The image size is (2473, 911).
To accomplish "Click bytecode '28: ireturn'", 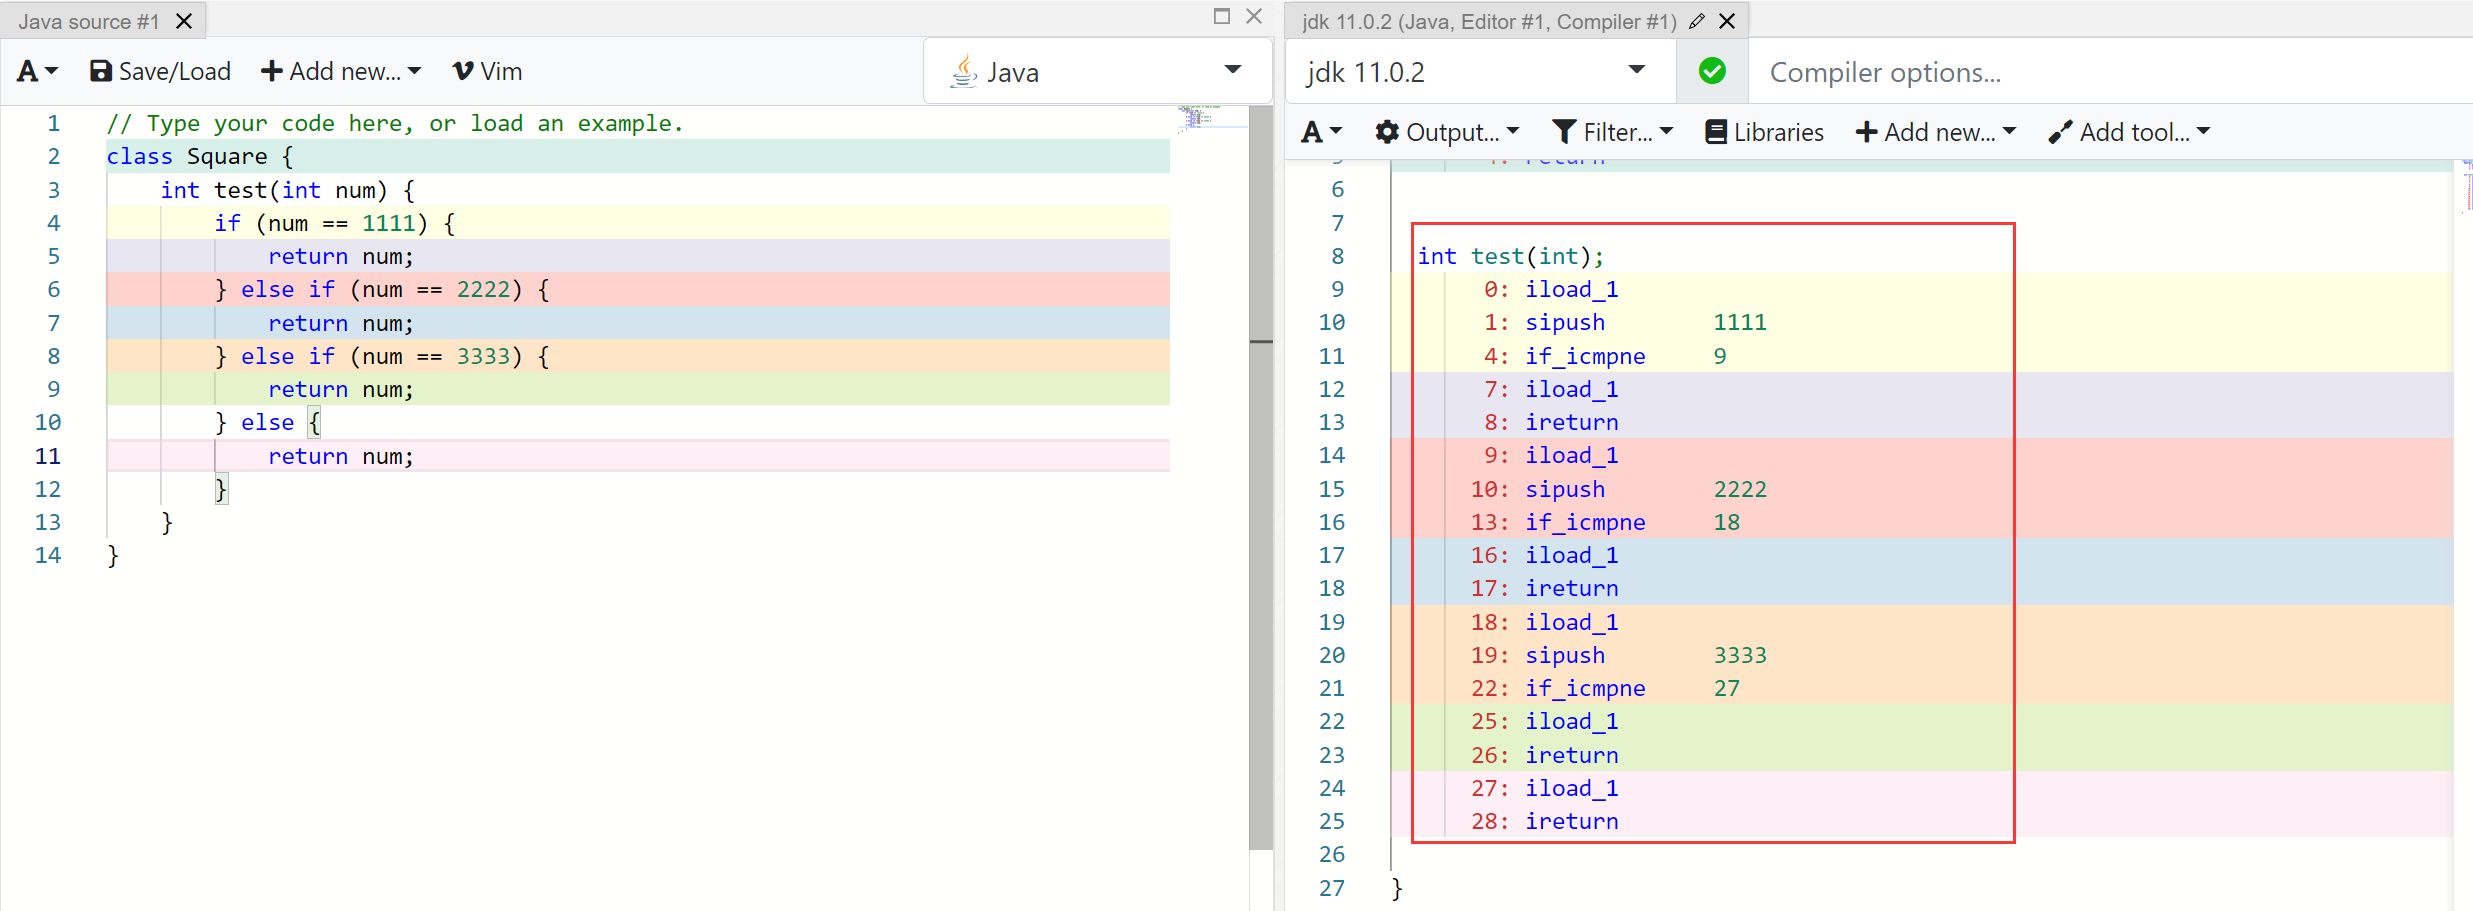I will tap(1545, 822).
